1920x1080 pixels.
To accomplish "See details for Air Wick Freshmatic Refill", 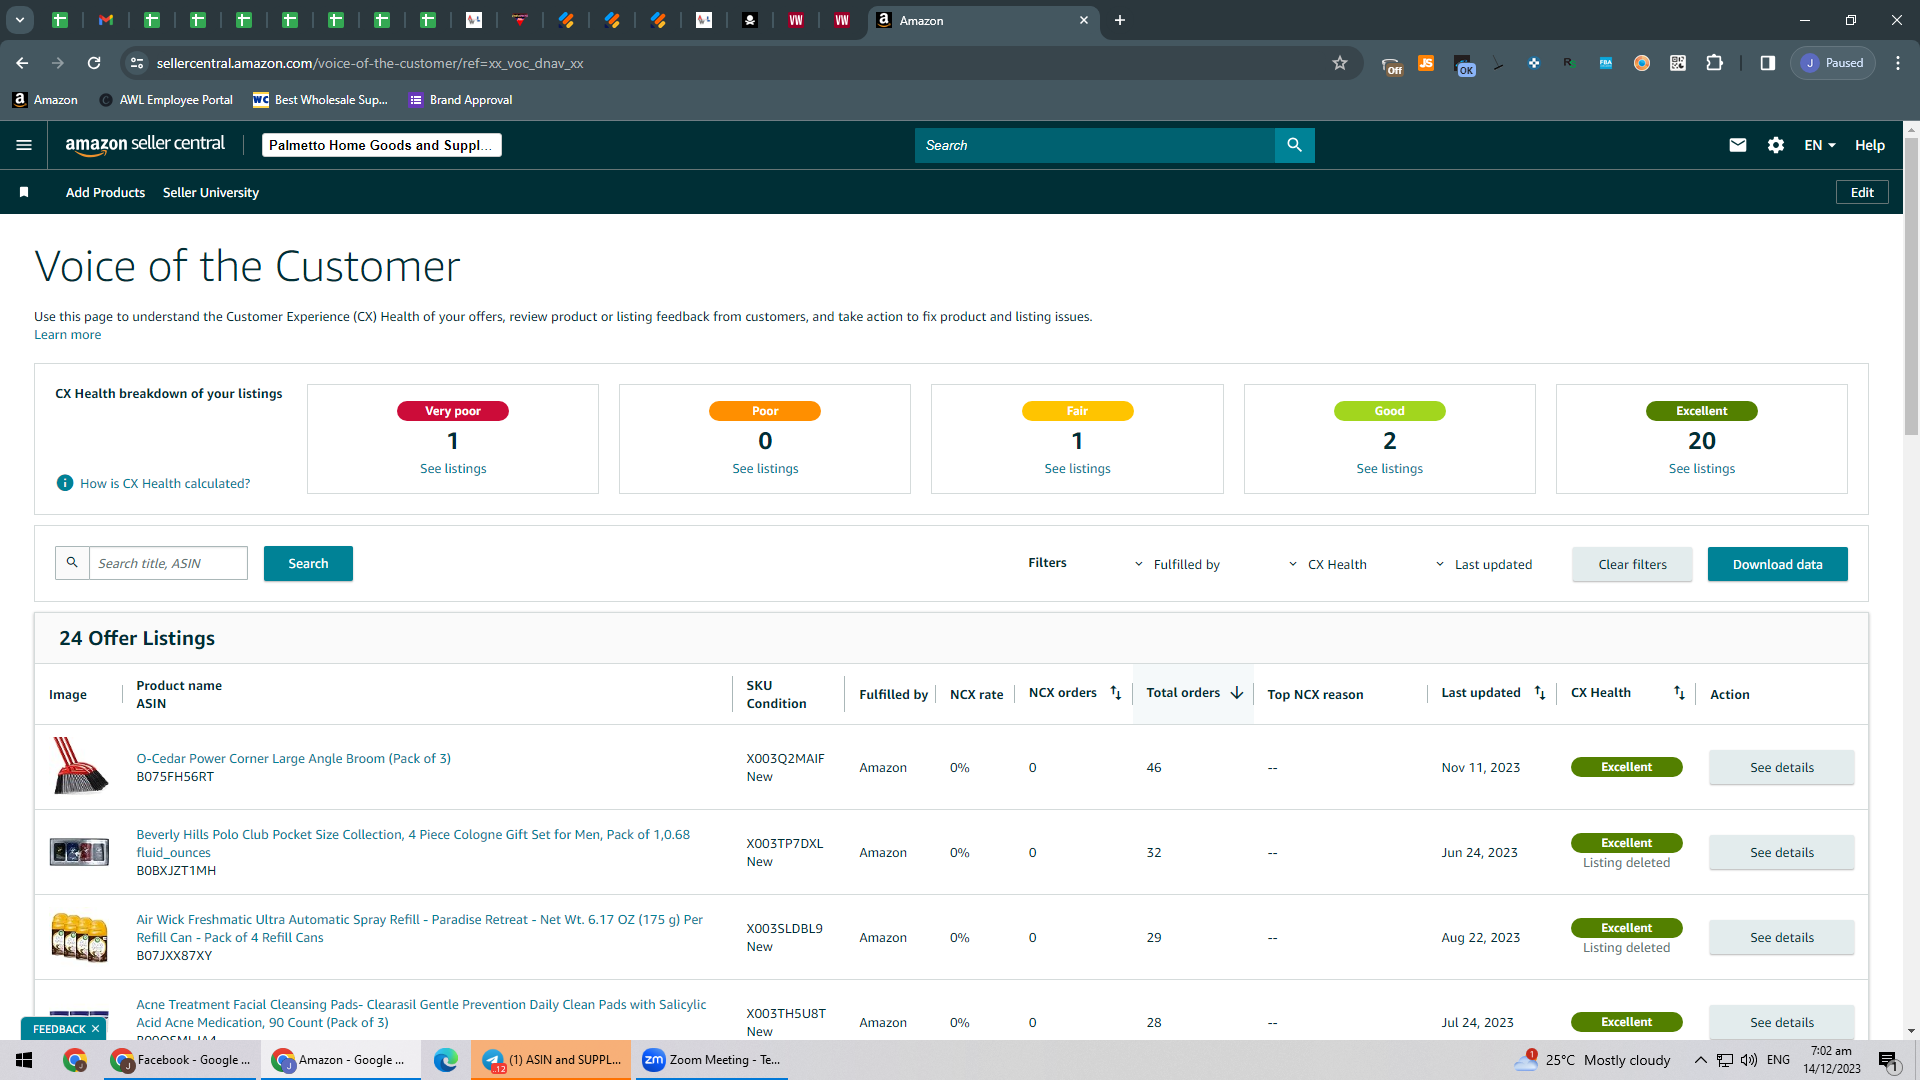I will [1781, 937].
